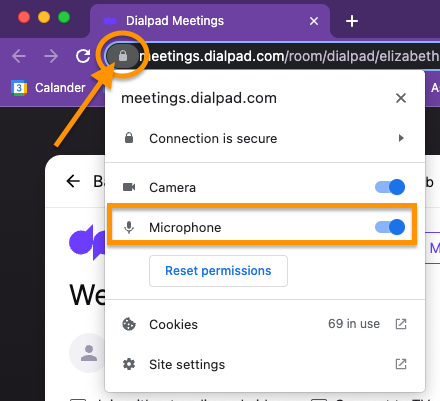Expand Connection is secure details arrow
Image resolution: width=440 pixels, height=401 pixels.
(401, 138)
